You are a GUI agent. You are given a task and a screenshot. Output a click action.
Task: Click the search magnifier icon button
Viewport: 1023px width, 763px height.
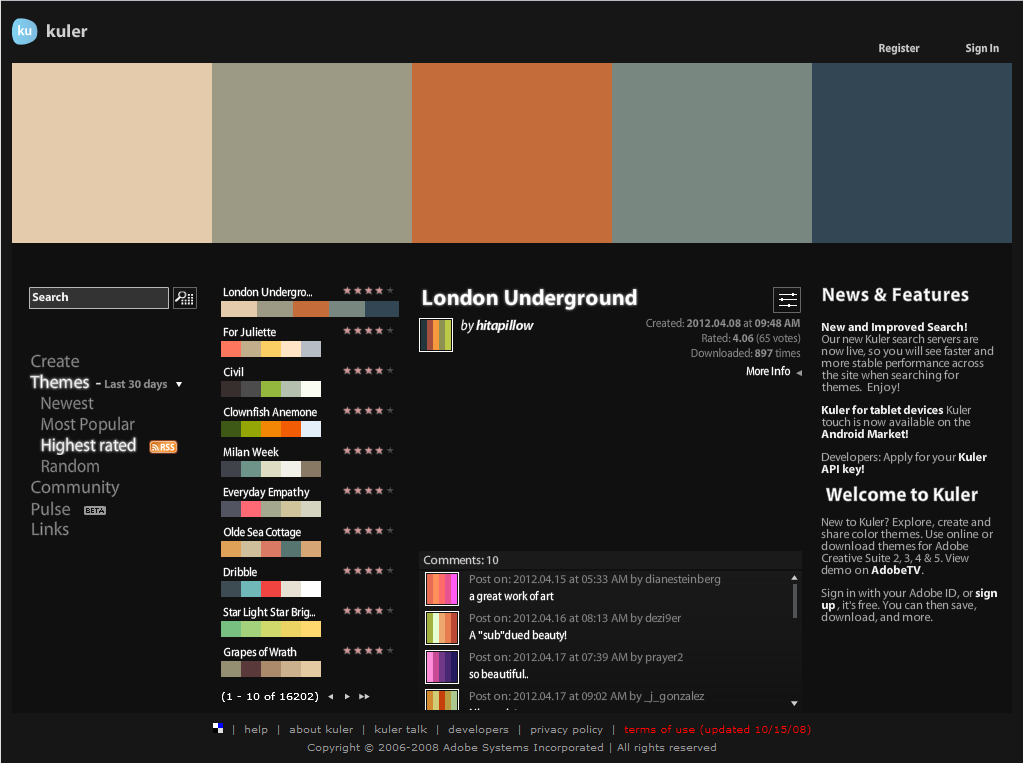[x=185, y=298]
